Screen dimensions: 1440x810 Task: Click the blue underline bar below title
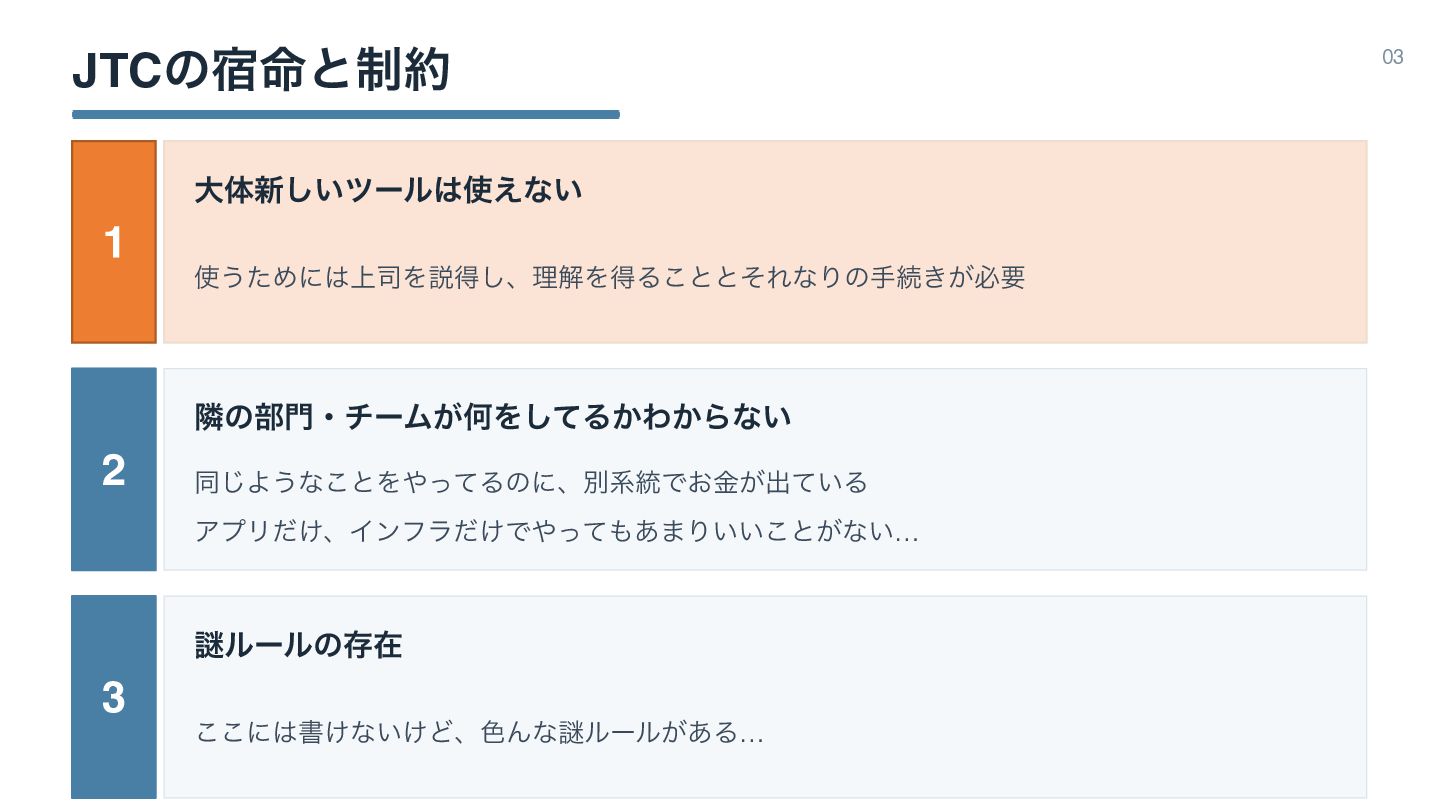pos(346,114)
